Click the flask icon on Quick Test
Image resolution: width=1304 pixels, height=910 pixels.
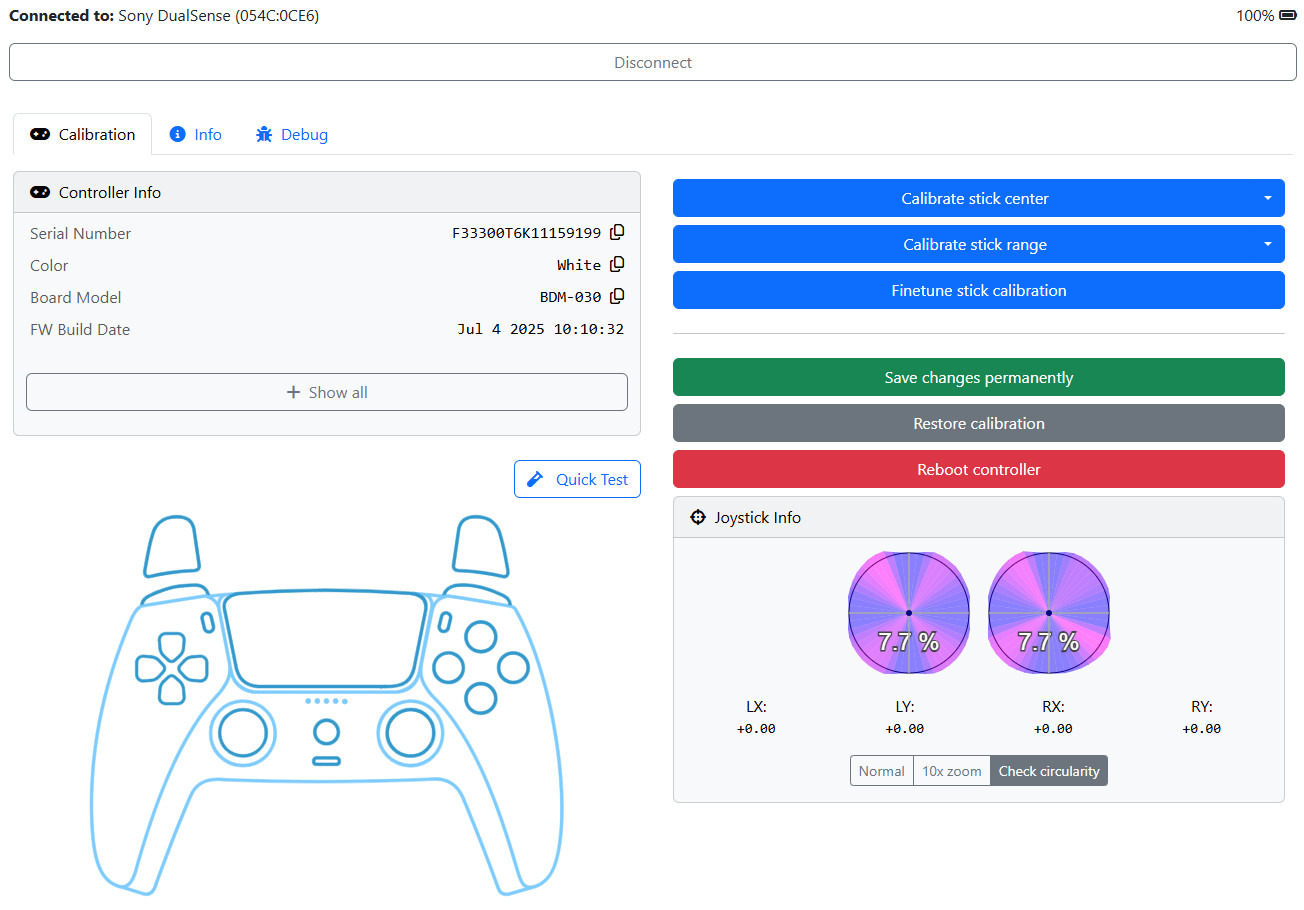click(535, 479)
